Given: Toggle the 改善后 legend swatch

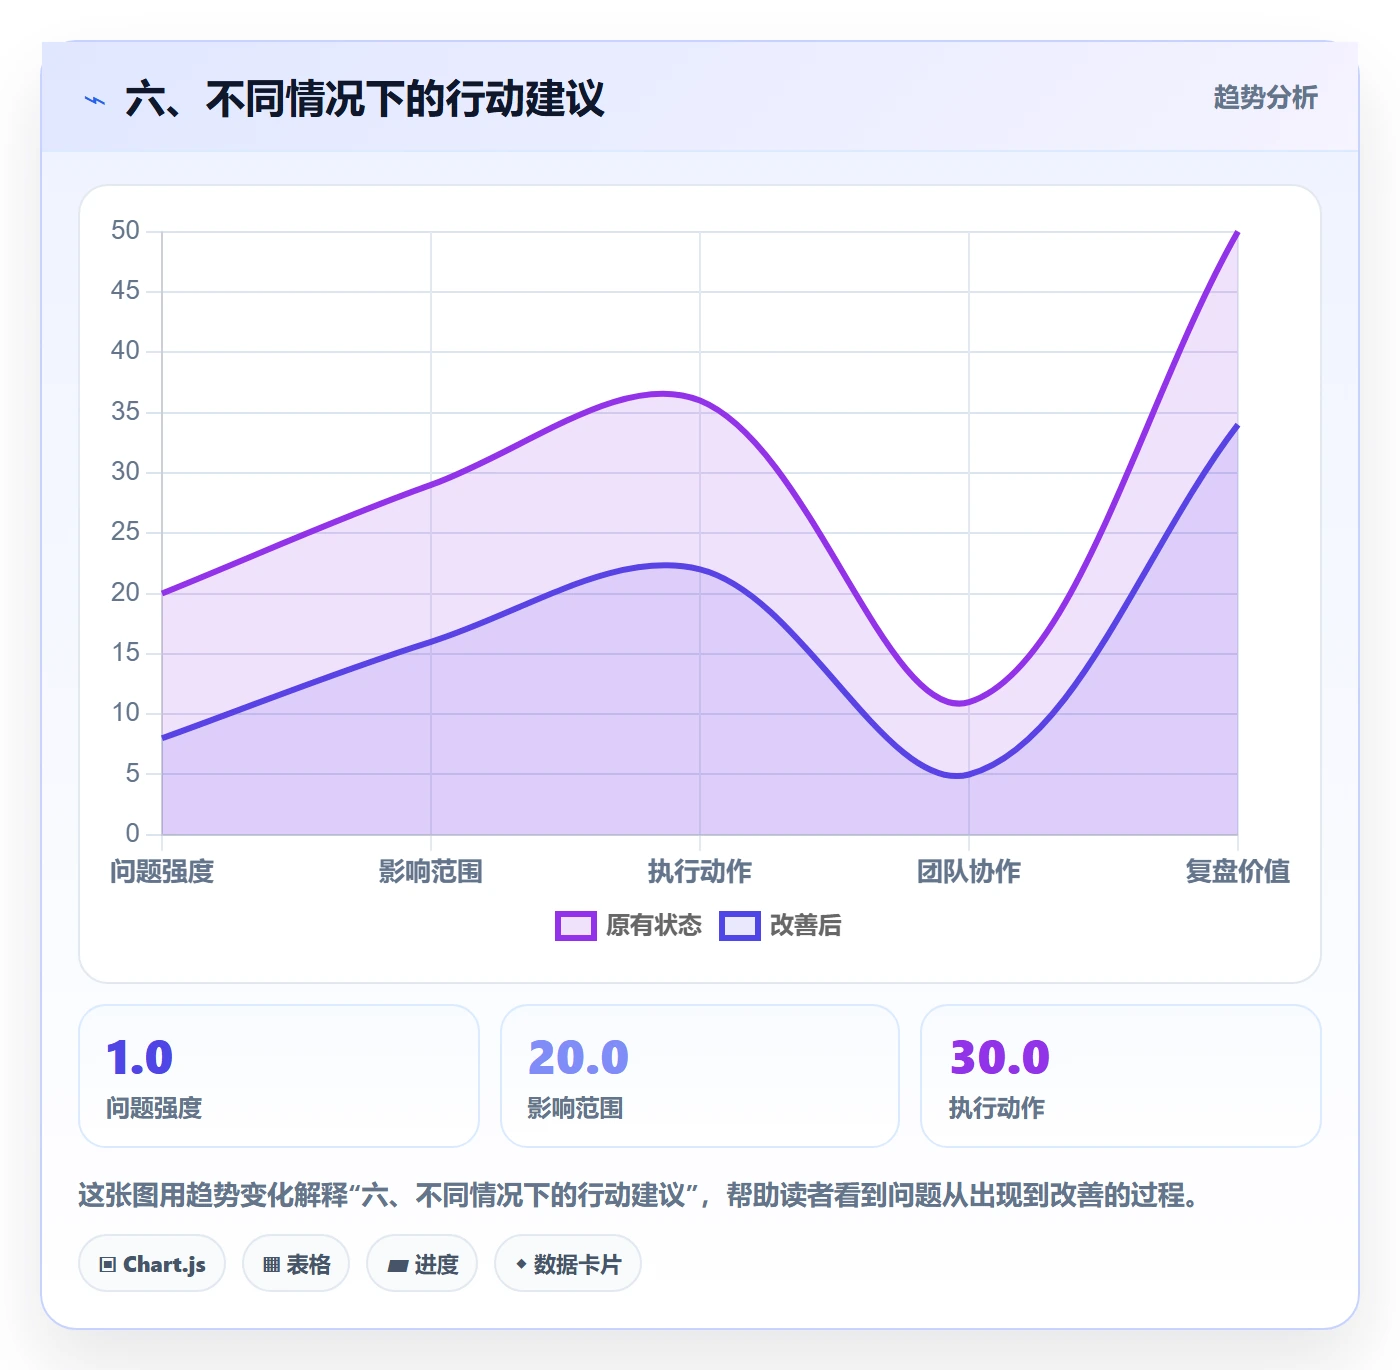Looking at the screenshot, I should [x=740, y=926].
